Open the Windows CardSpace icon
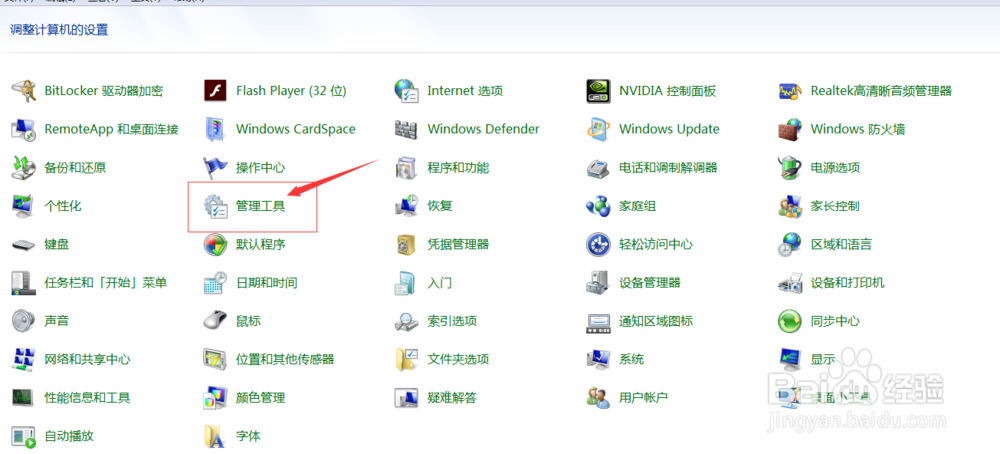 pos(216,129)
